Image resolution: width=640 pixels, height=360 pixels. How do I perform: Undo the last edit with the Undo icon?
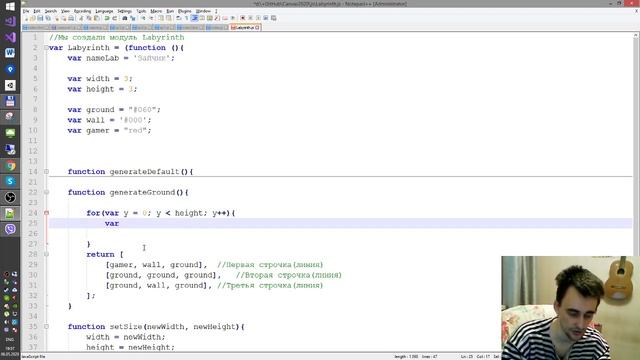pyautogui.click(x=107, y=18)
